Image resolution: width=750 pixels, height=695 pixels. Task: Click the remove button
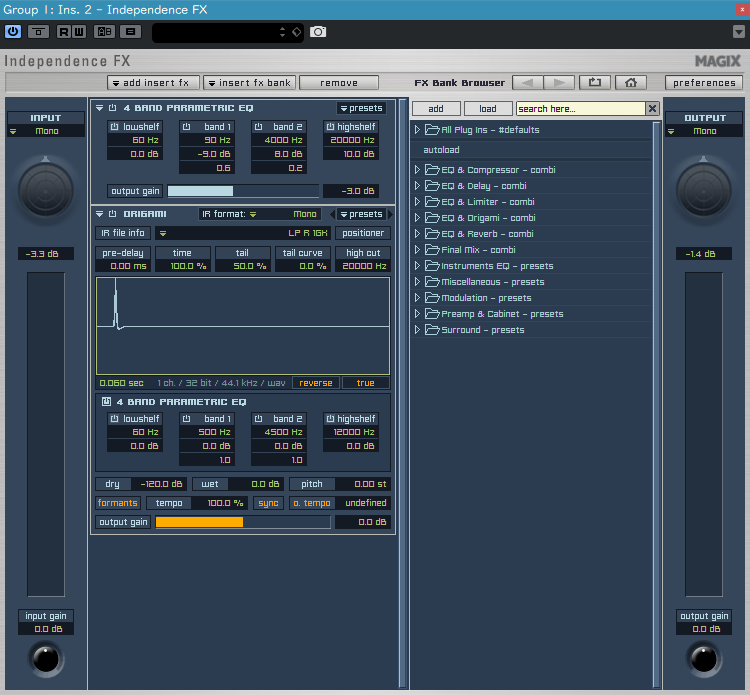(339, 83)
